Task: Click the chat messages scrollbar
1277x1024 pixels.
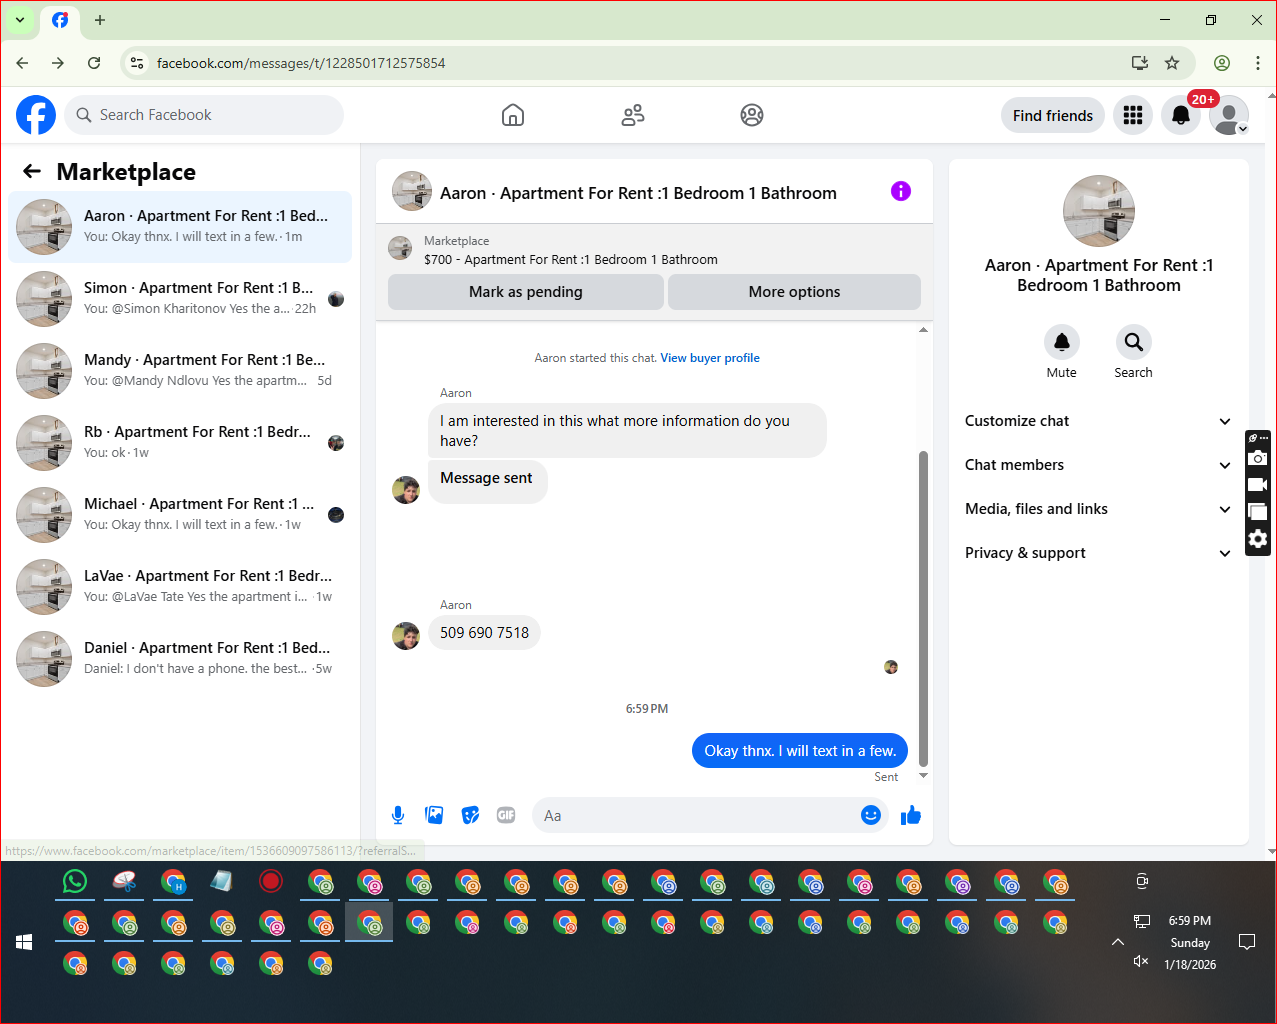Action: [x=923, y=608]
